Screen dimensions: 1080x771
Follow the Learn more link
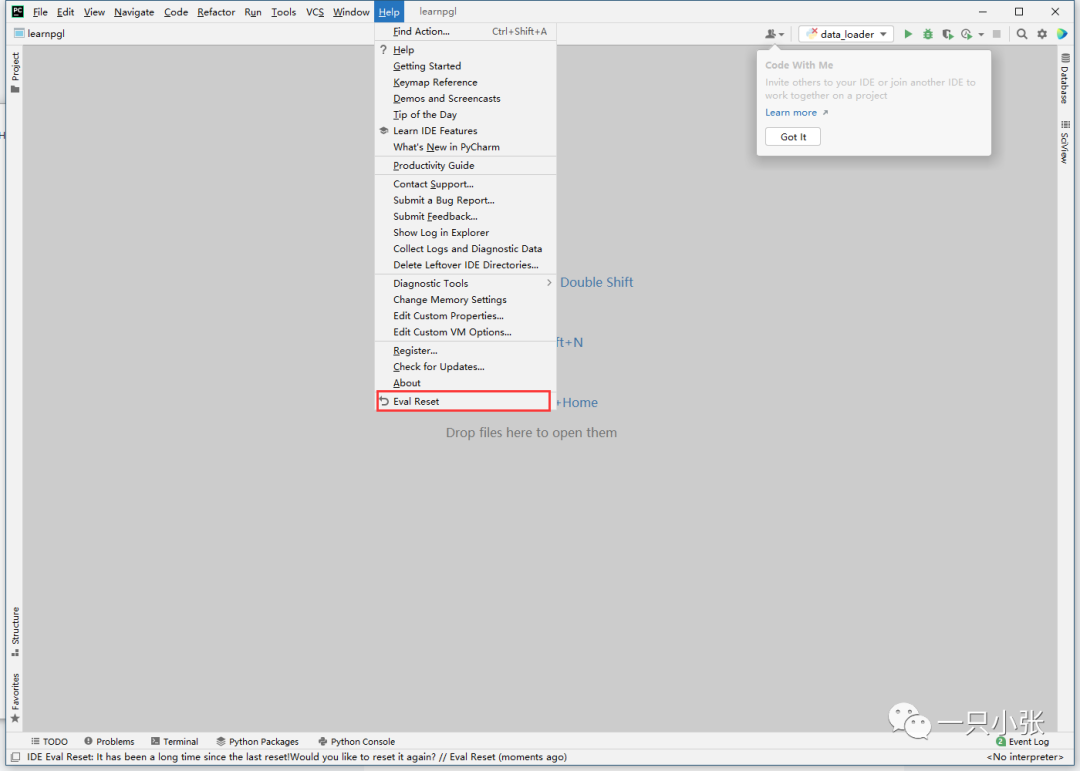click(796, 112)
